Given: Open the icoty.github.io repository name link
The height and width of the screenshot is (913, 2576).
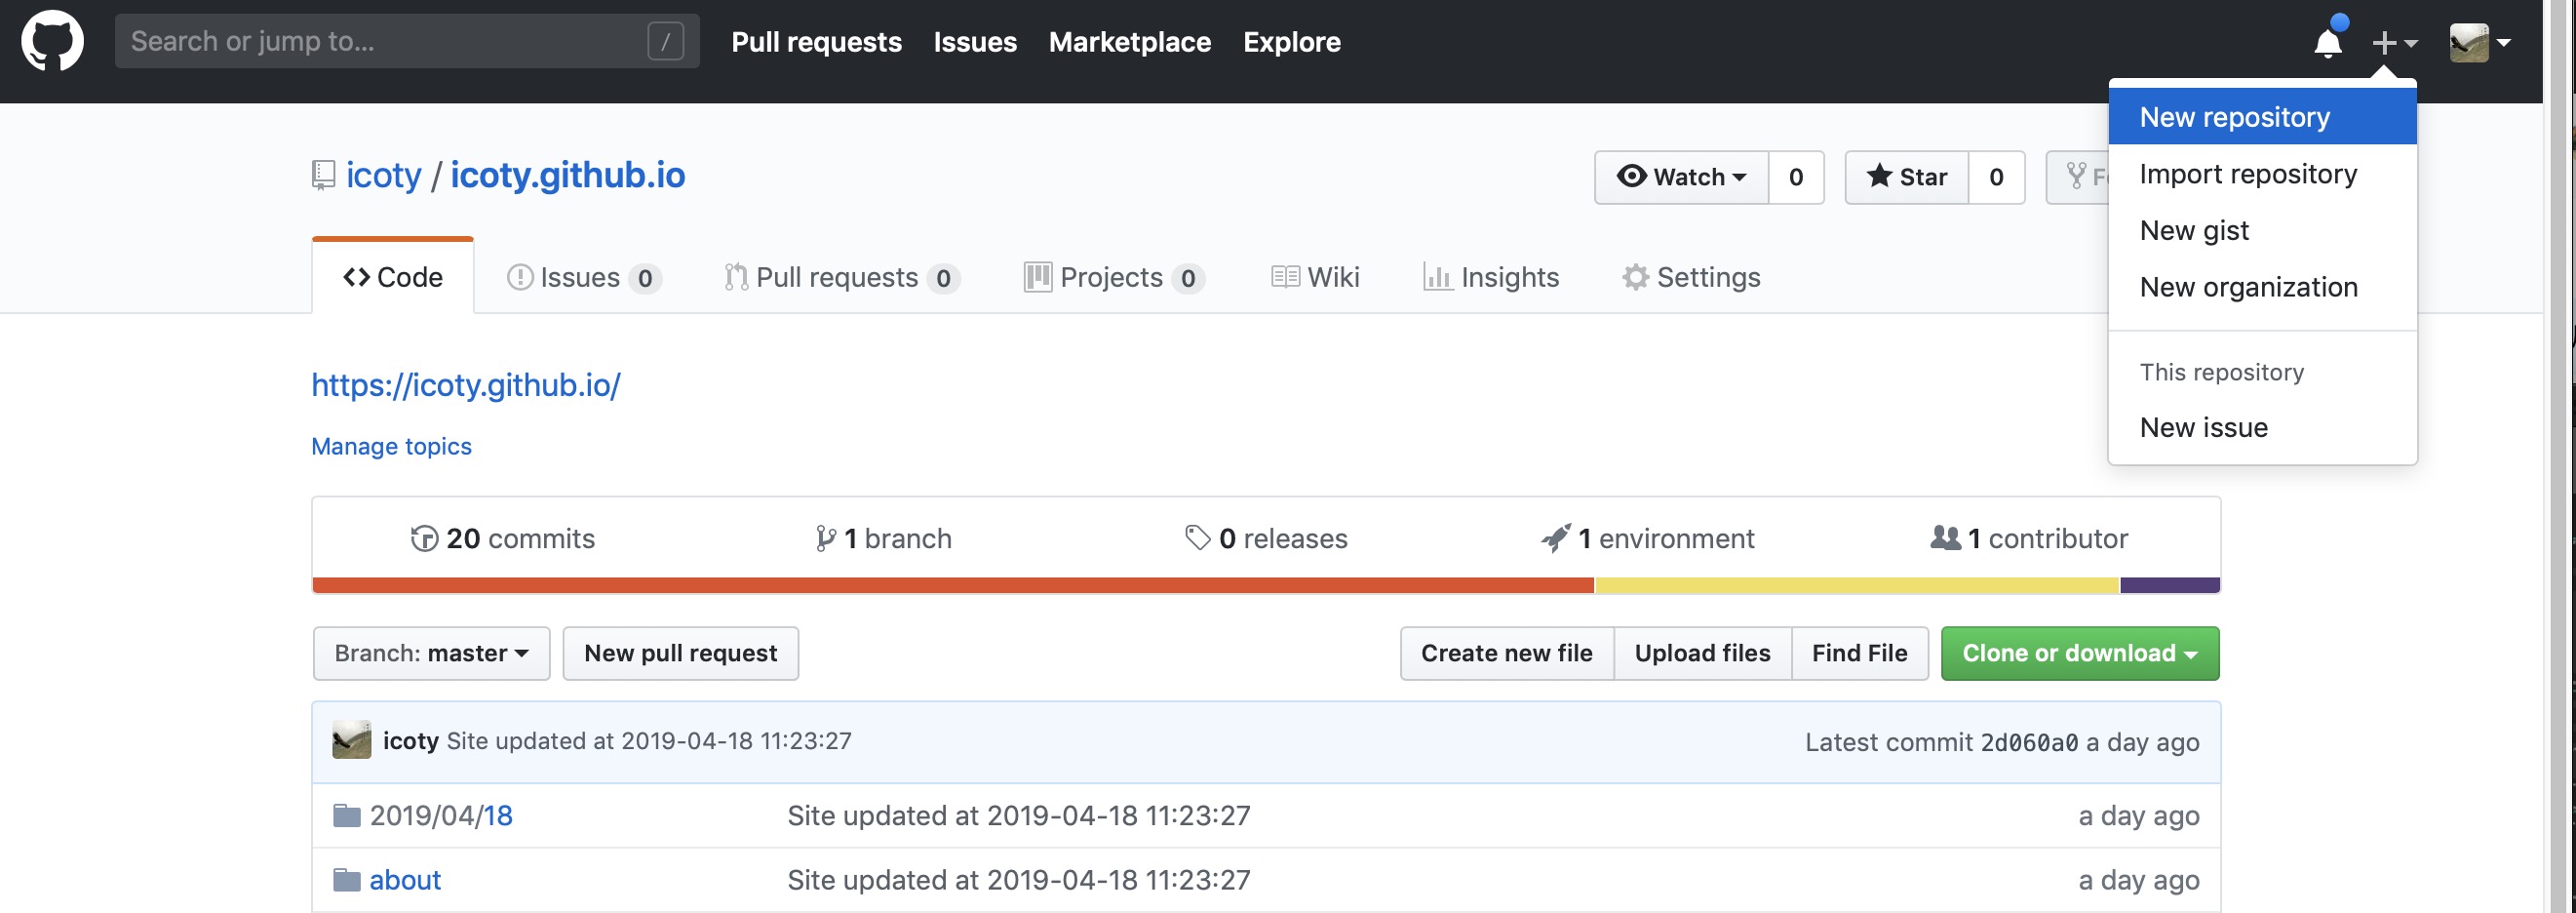Looking at the screenshot, I should 567,175.
